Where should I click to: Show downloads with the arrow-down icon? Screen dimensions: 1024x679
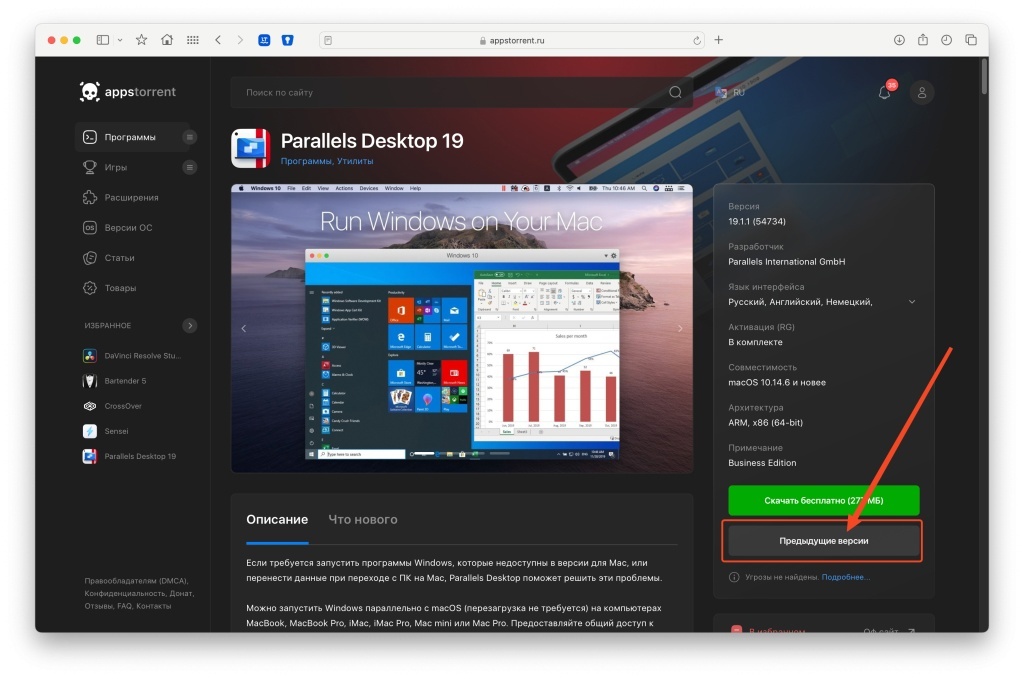[x=899, y=40]
